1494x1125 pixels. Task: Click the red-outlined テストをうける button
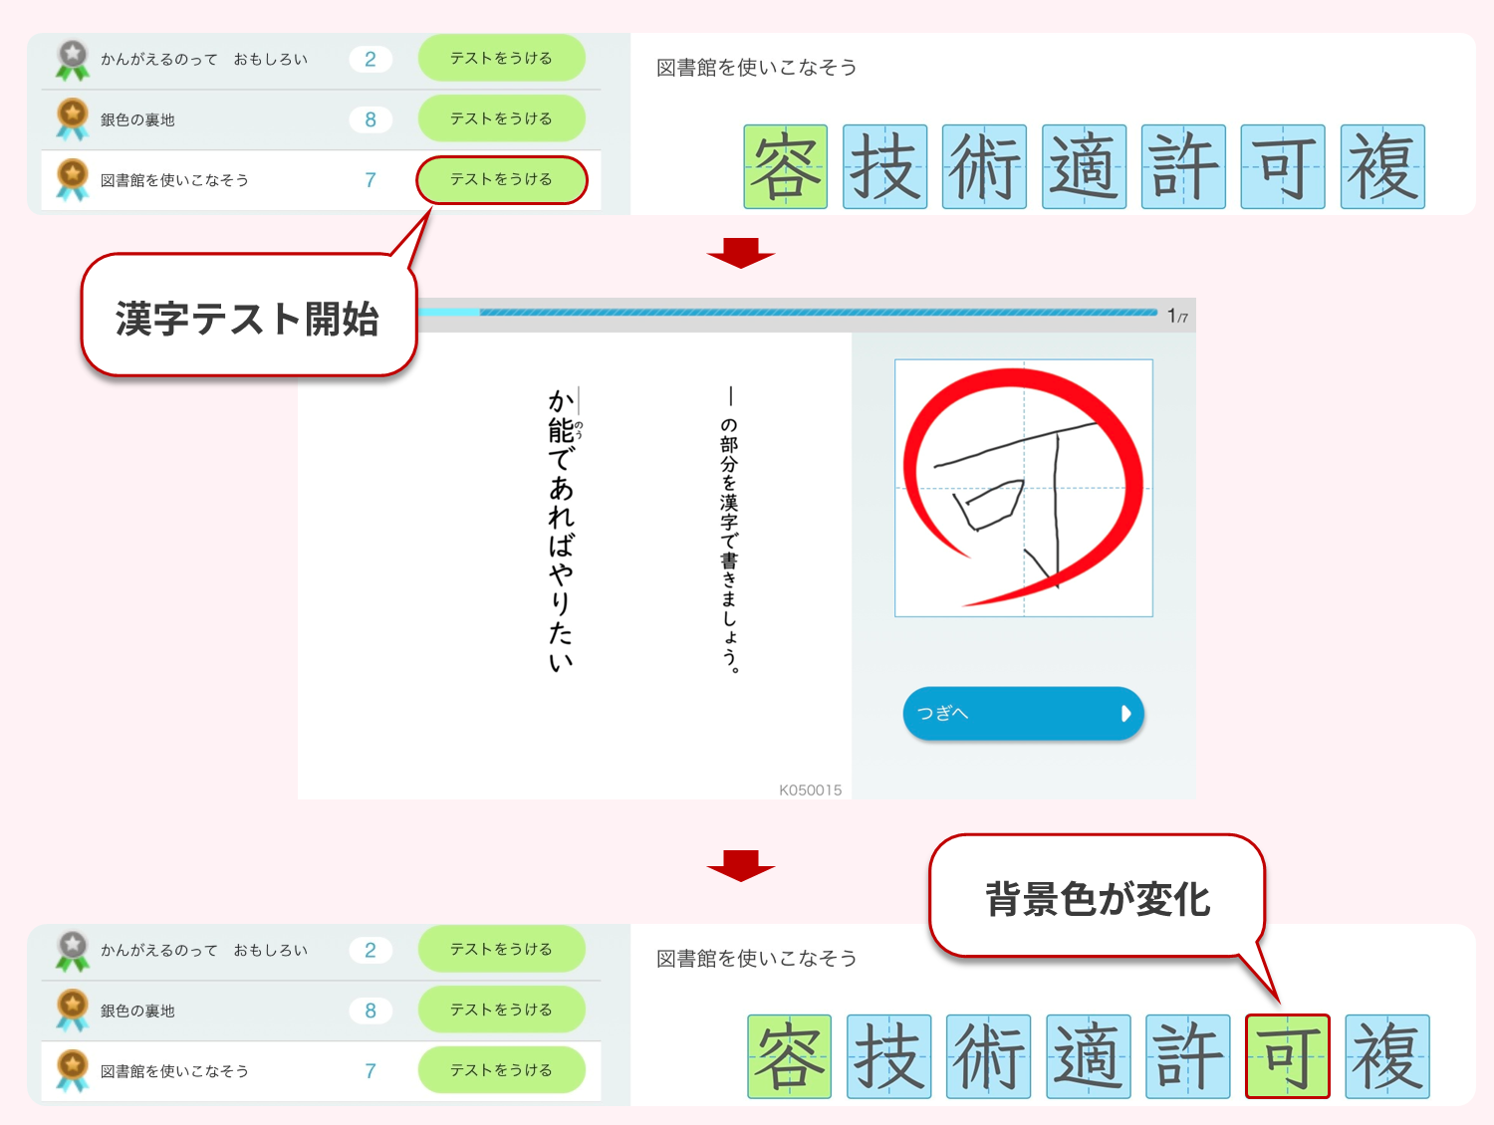(x=501, y=180)
